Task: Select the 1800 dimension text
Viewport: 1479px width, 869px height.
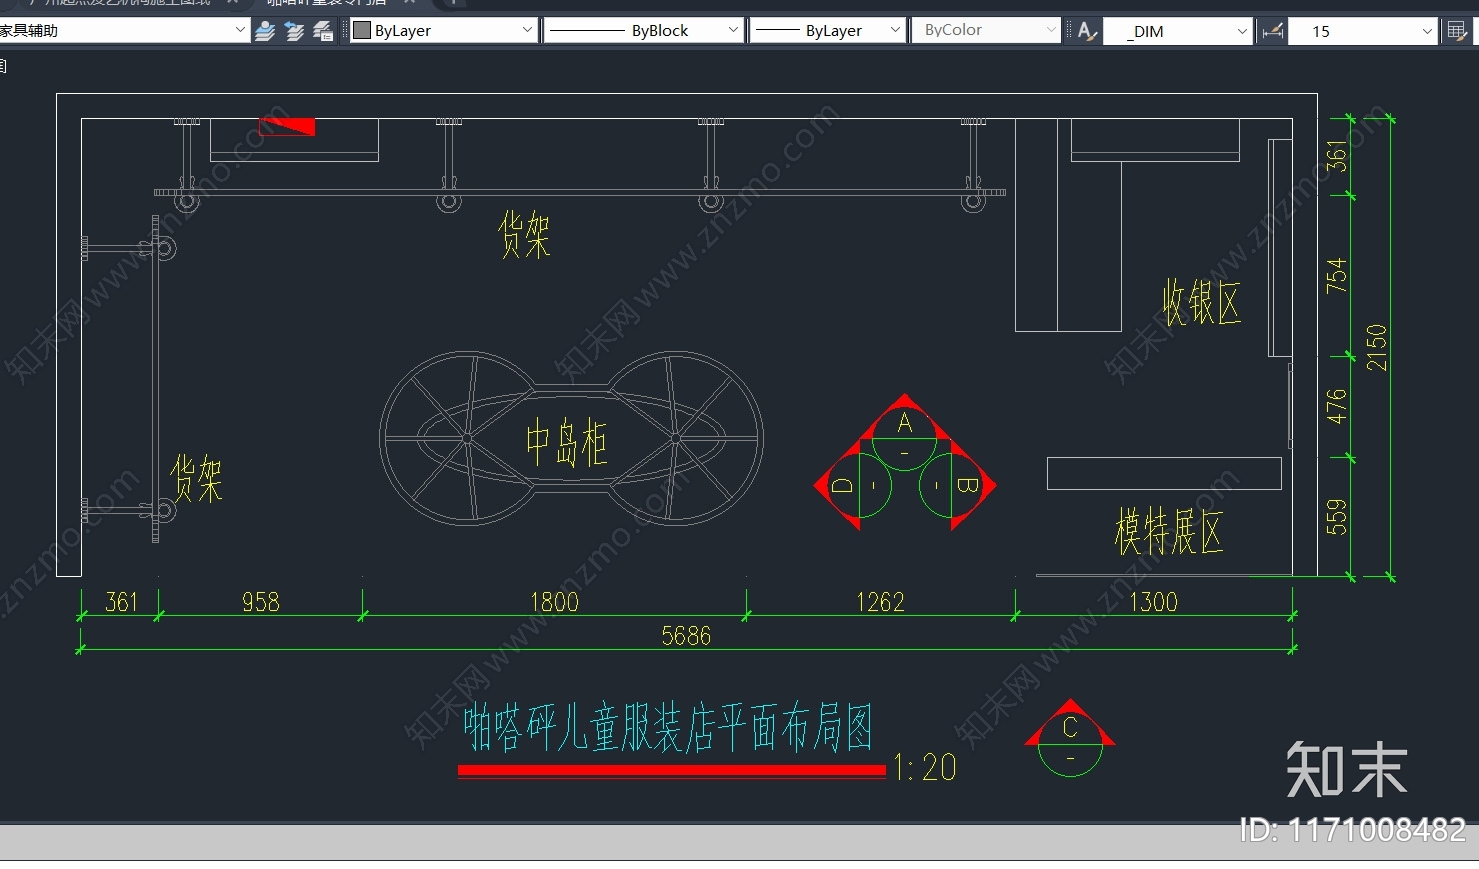Action: point(554,602)
